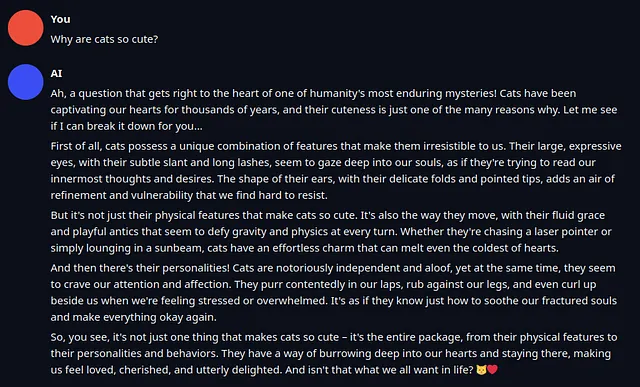Click the paragraph starting 'First of all, cats'
Viewport: 640px width, 387px height.
tap(336, 171)
